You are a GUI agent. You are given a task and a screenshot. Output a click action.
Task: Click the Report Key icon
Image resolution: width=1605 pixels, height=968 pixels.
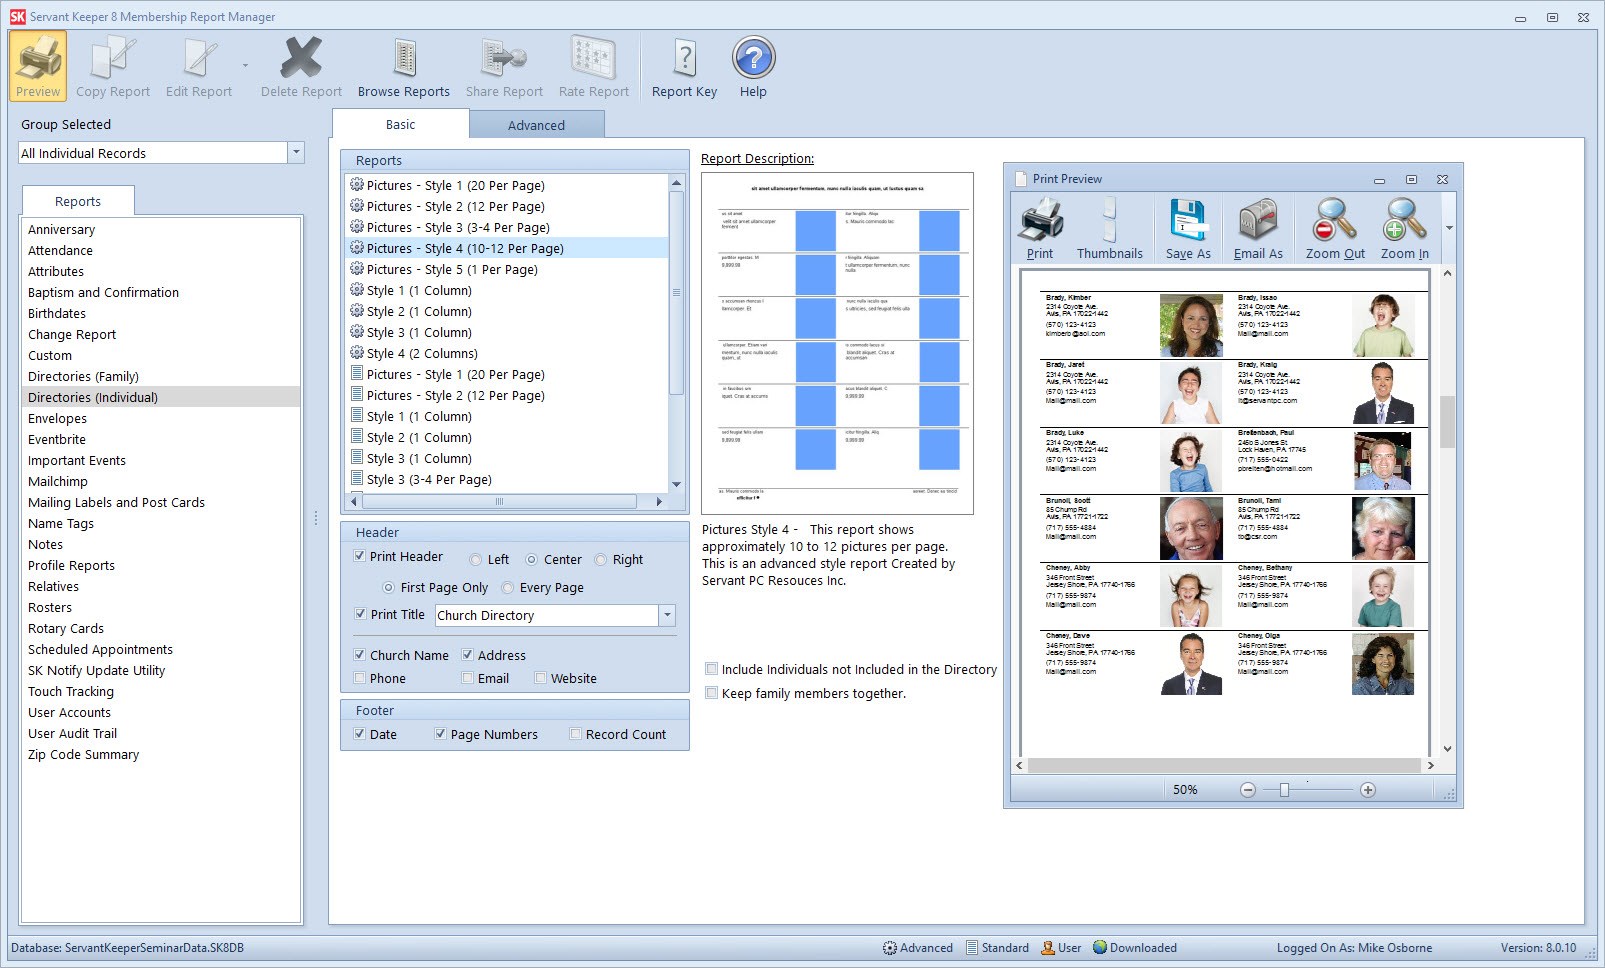point(683,65)
